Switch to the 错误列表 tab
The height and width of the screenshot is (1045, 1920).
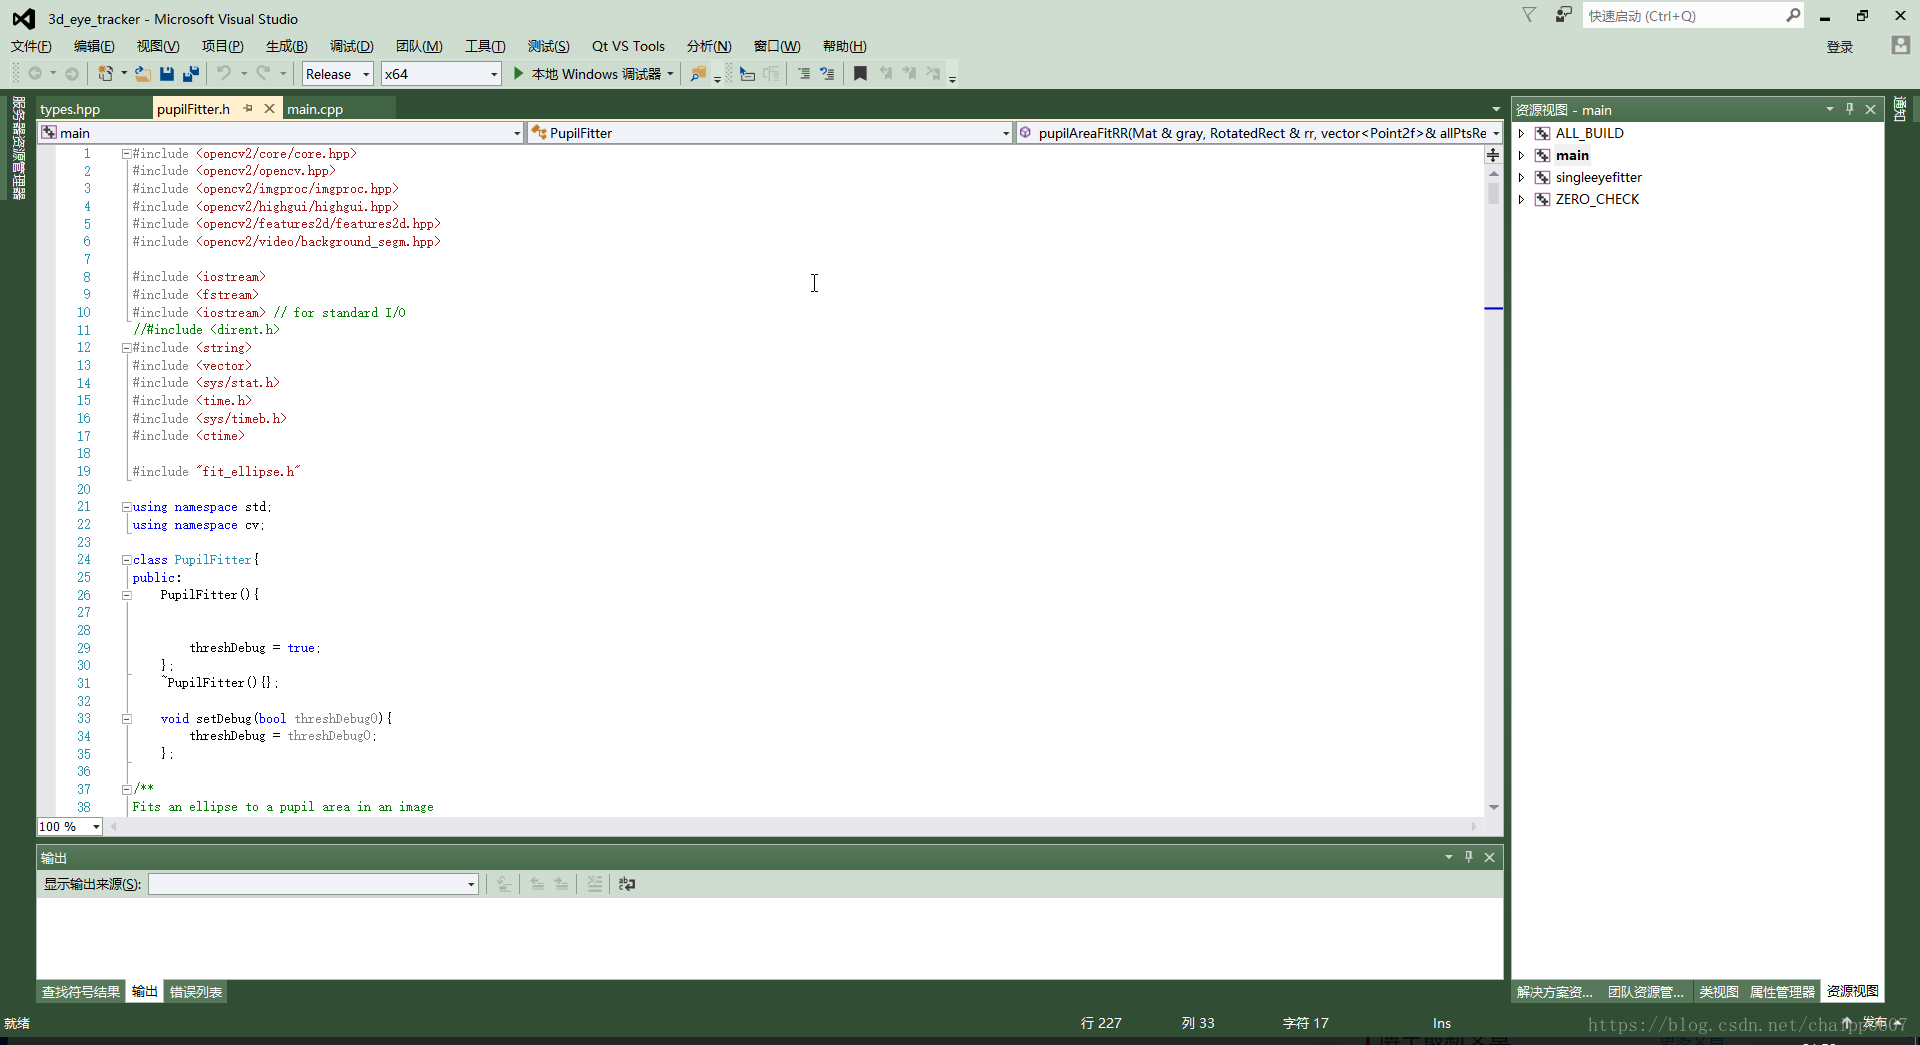click(x=196, y=992)
